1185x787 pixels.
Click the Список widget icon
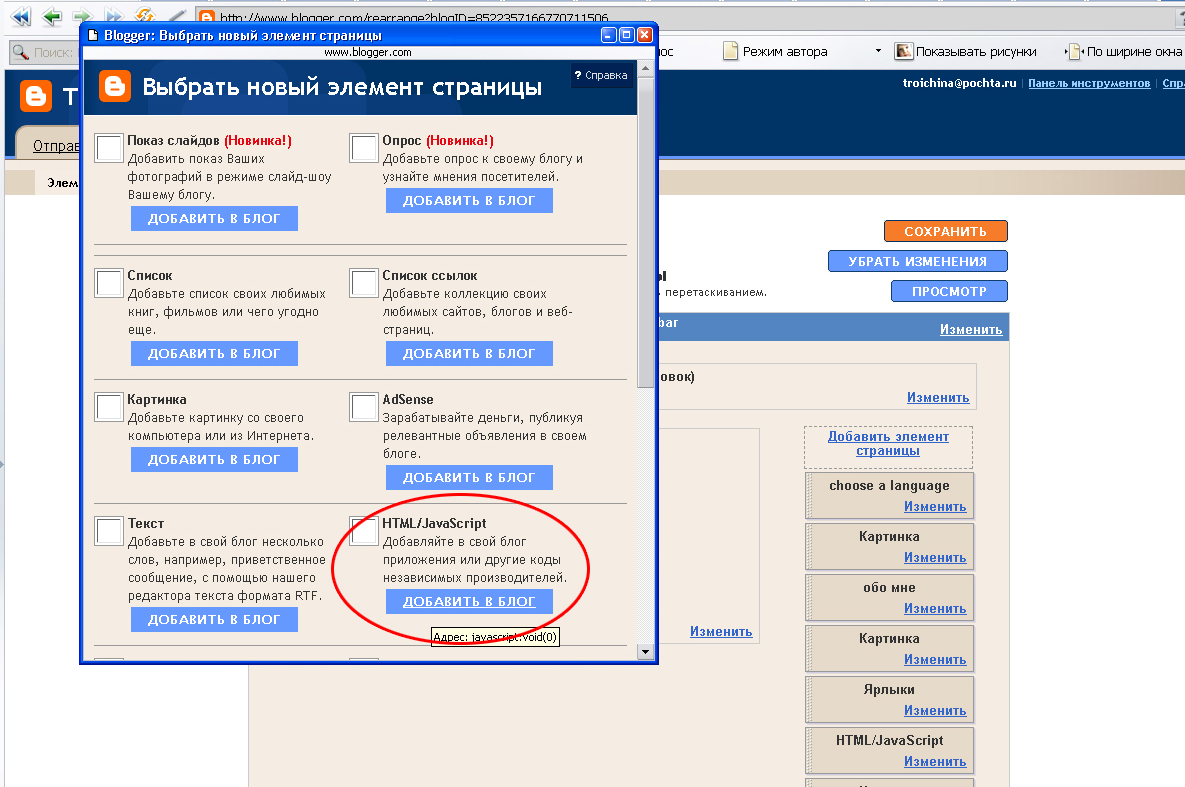[x=109, y=283]
